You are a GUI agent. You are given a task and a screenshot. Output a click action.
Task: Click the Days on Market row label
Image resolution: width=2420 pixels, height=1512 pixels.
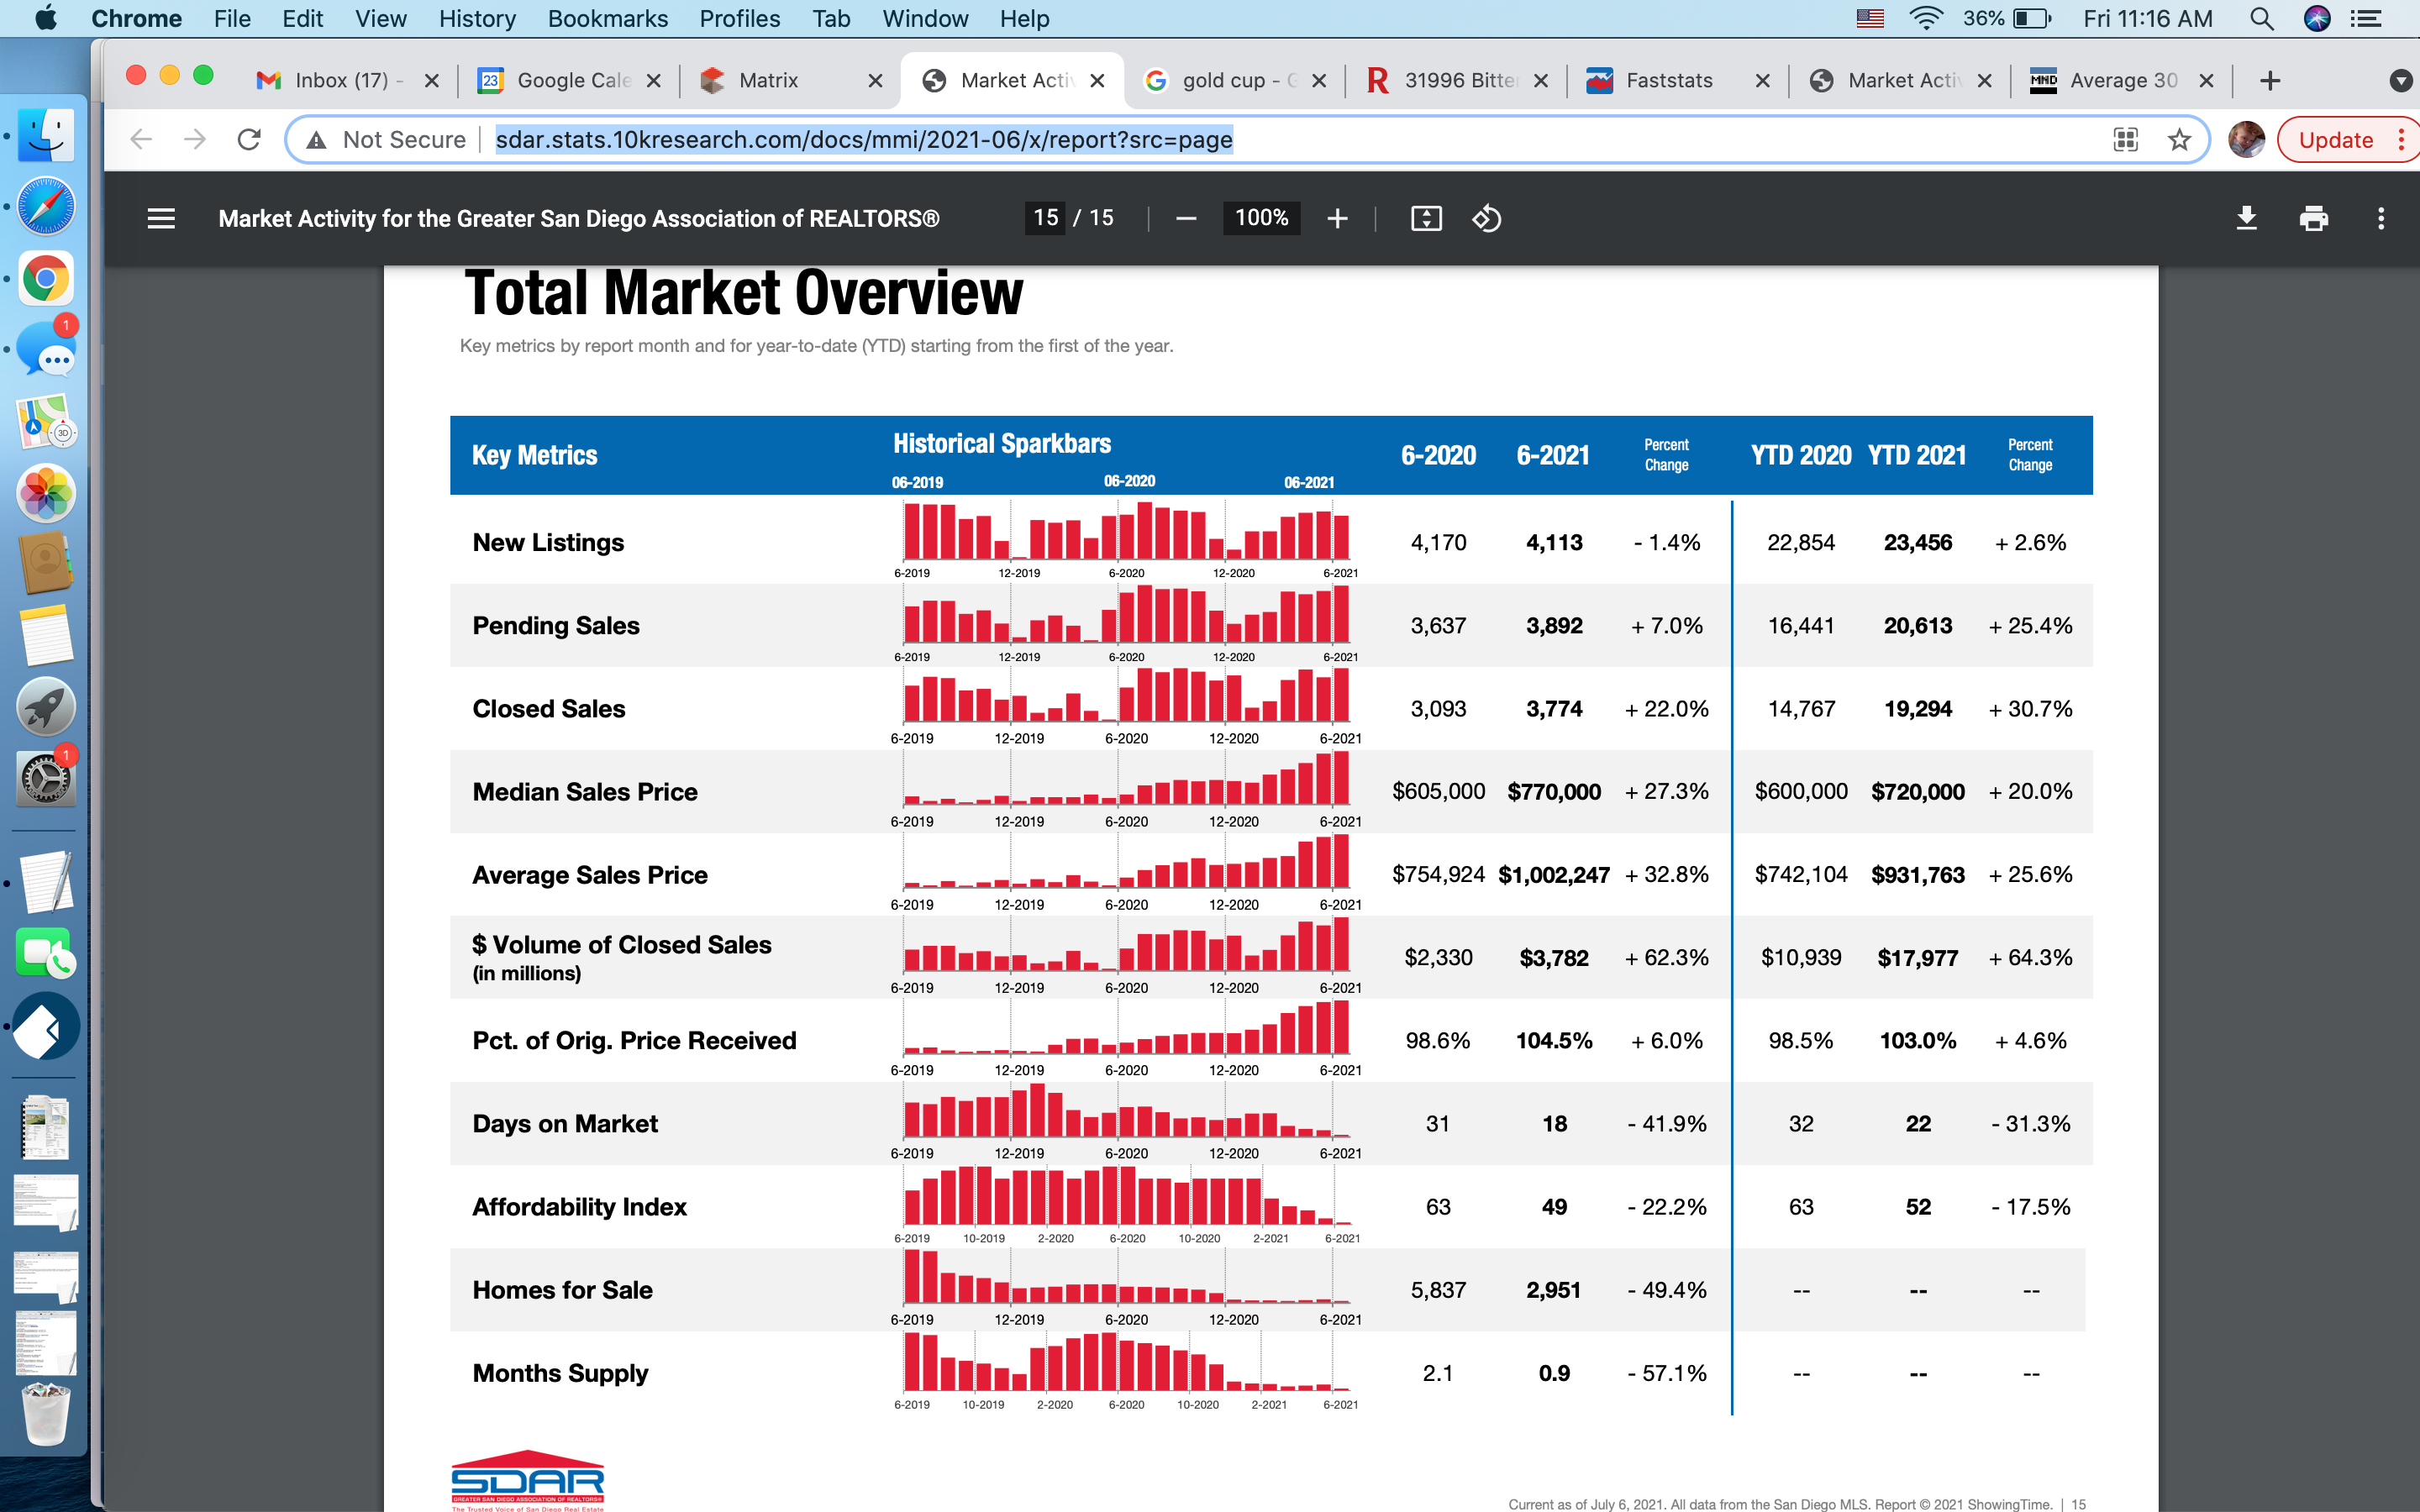click(x=565, y=1124)
